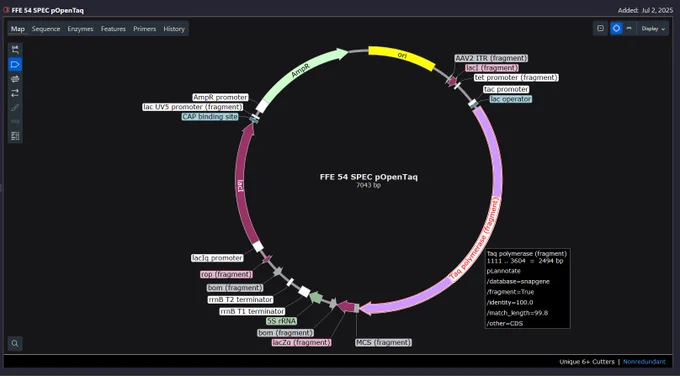Click the plasmid icon beside the file title

(6, 10)
